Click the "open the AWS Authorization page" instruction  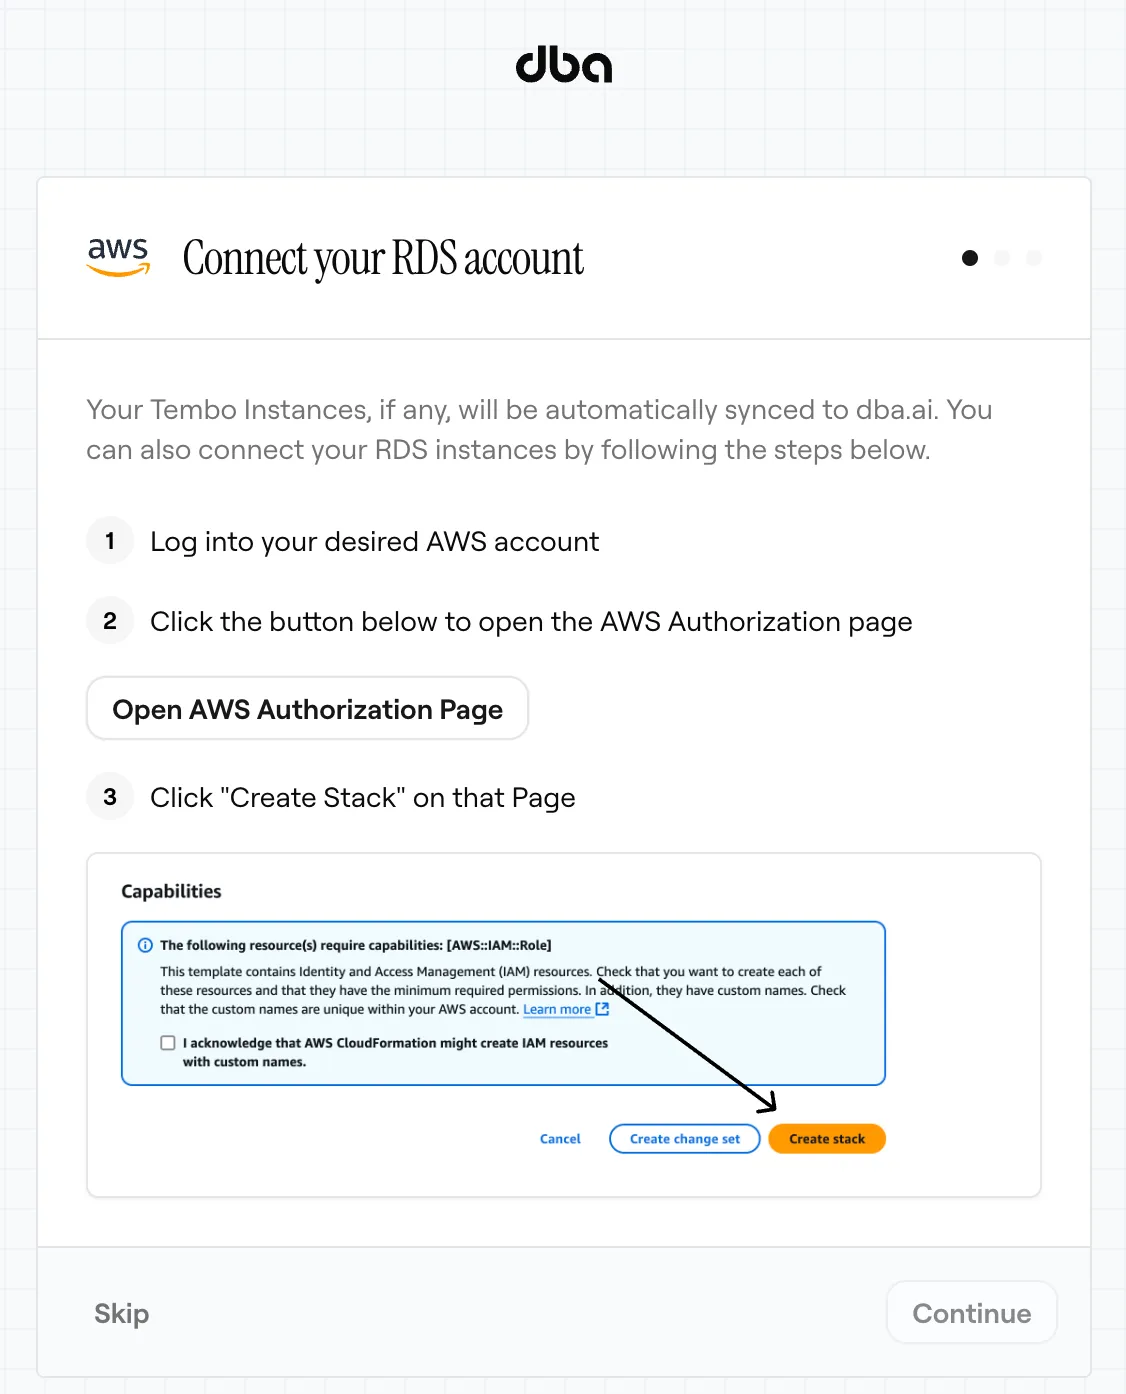point(531,621)
